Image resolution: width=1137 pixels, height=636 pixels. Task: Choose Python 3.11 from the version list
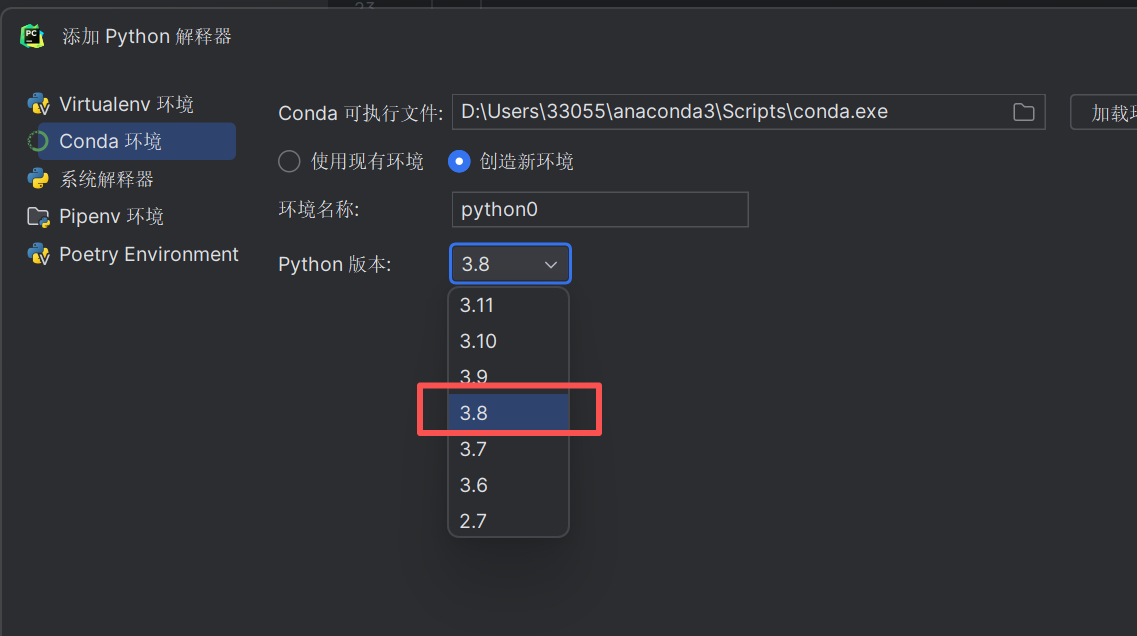[508, 305]
